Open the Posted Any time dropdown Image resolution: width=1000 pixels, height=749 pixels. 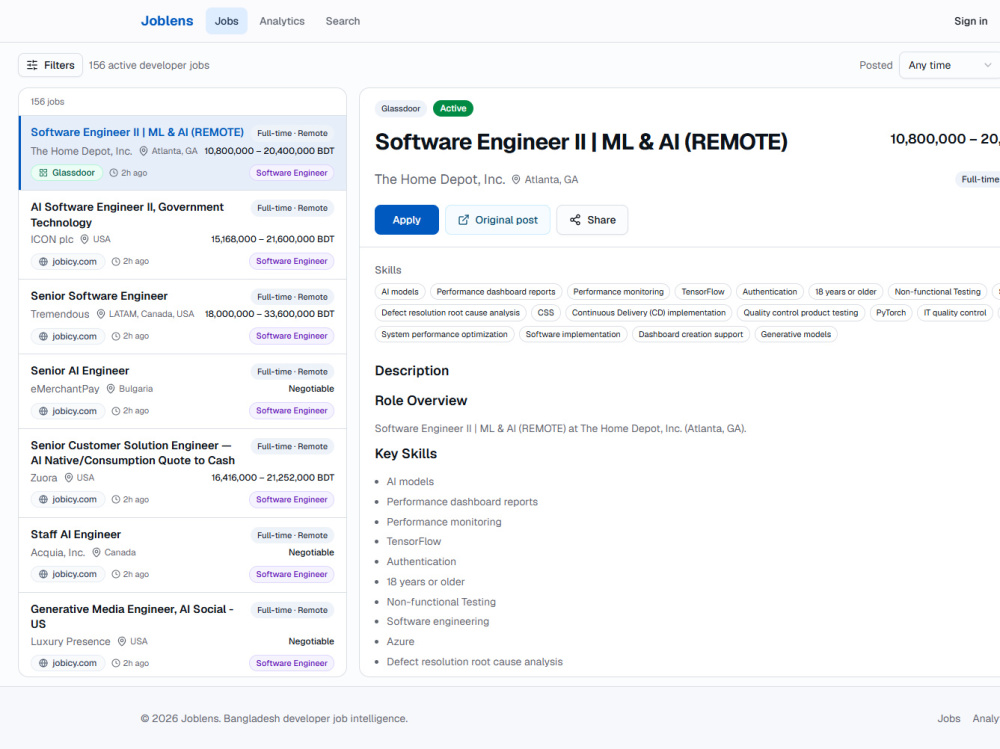click(x=949, y=65)
